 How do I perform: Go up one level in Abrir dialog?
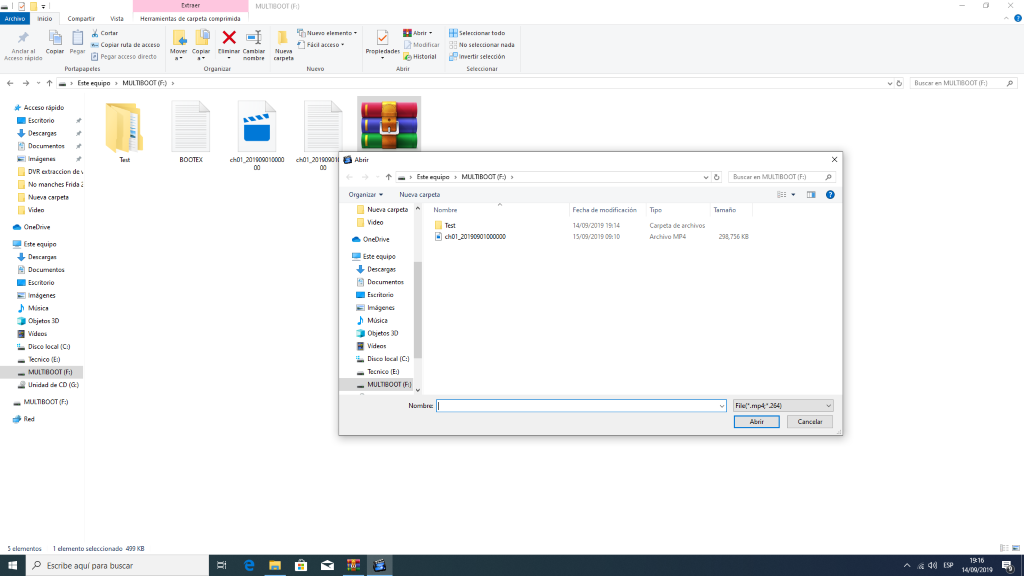pyautogui.click(x=388, y=177)
